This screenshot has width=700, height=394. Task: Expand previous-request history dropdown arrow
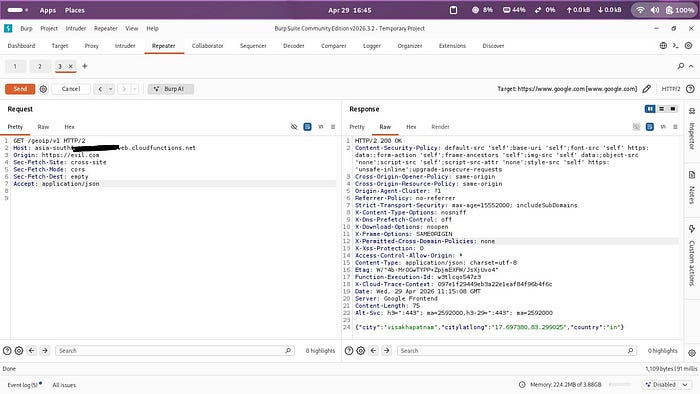(x=111, y=89)
